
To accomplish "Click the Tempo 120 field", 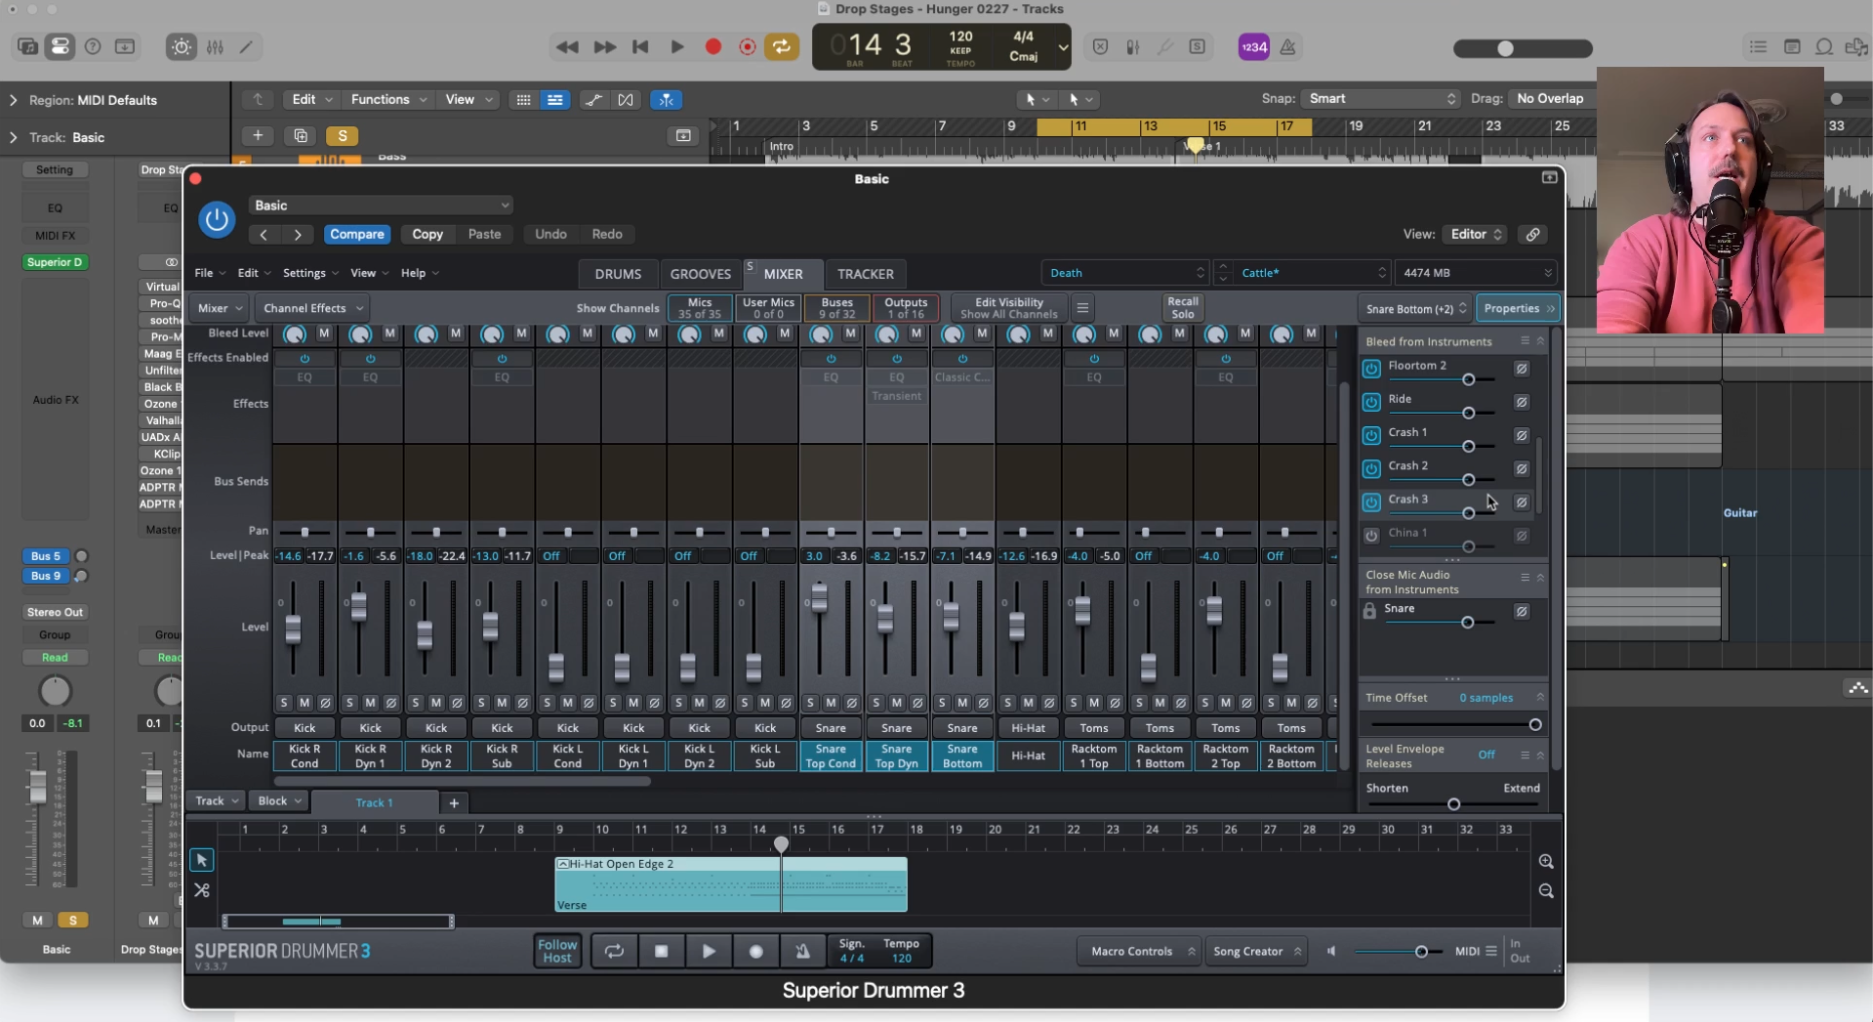I will click(901, 951).
